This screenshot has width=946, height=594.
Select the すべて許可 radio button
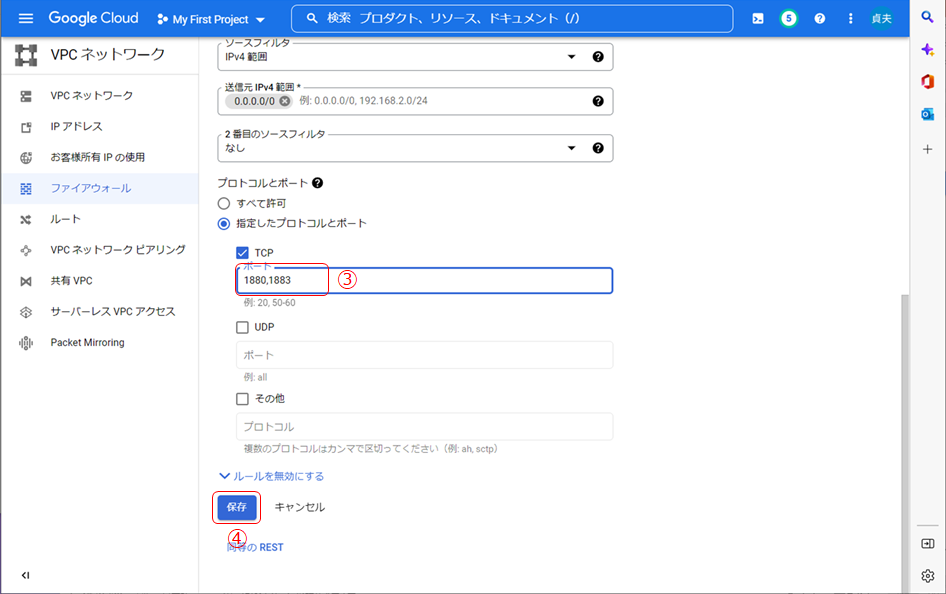point(224,203)
